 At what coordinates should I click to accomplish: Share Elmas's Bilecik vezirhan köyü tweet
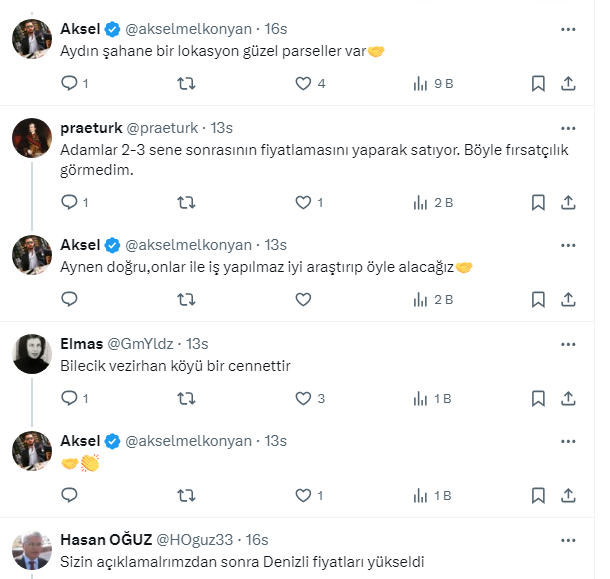[x=569, y=399]
